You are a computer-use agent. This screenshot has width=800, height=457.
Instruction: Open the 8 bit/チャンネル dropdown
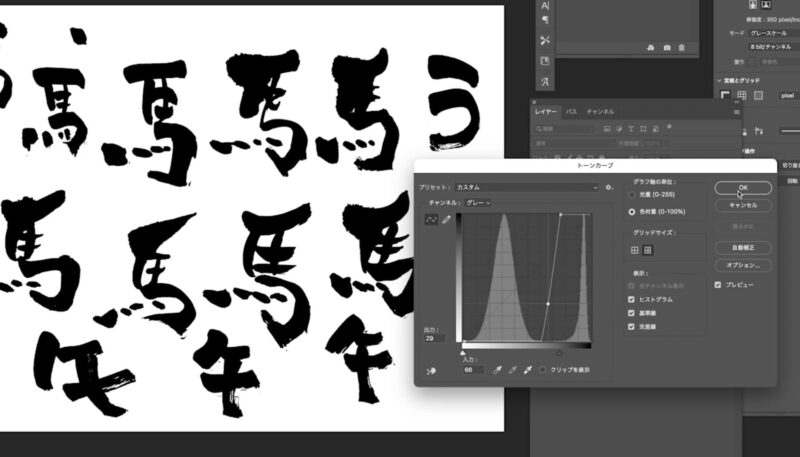click(x=774, y=46)
